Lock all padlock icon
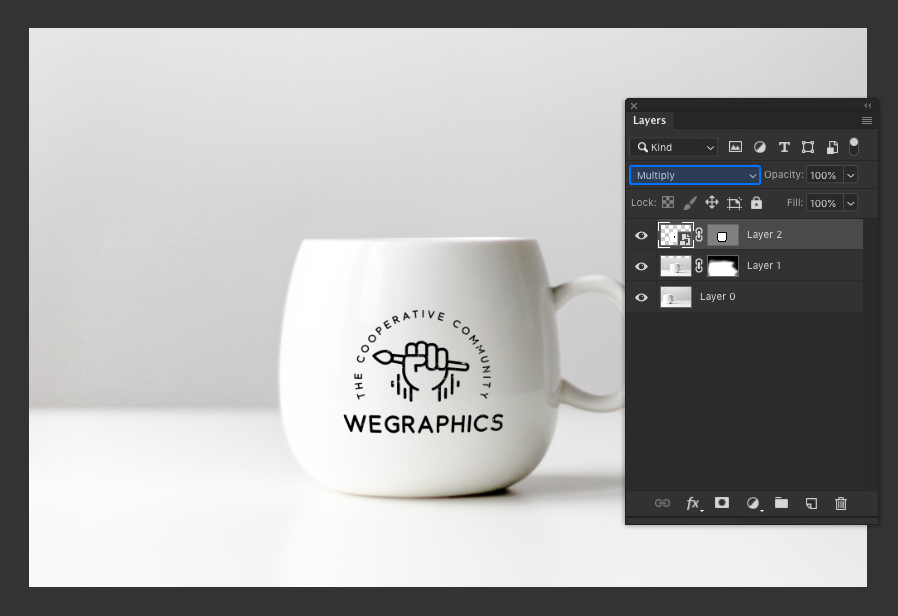Screen dimensions: 898x616 tap(757, 202)
